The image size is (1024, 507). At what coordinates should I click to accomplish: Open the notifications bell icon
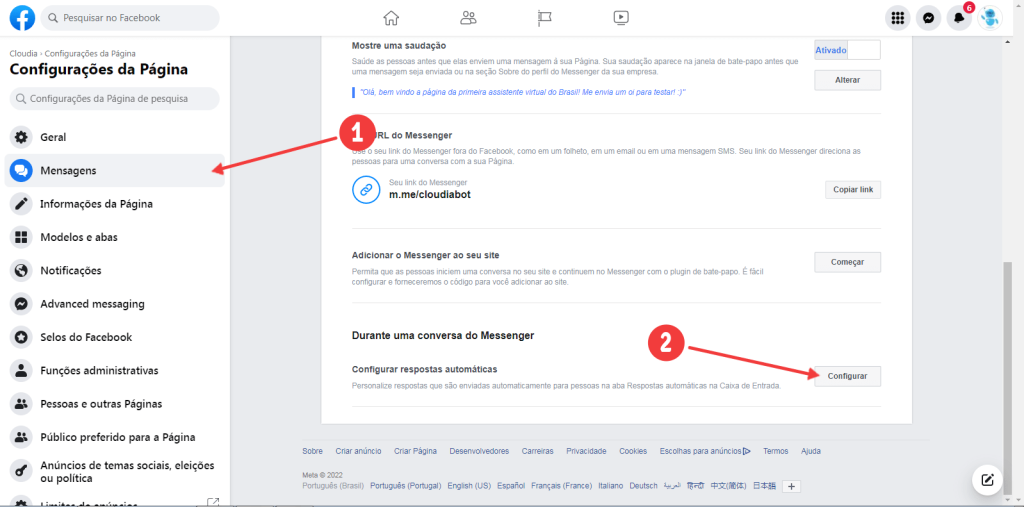[x=959, y=18]
